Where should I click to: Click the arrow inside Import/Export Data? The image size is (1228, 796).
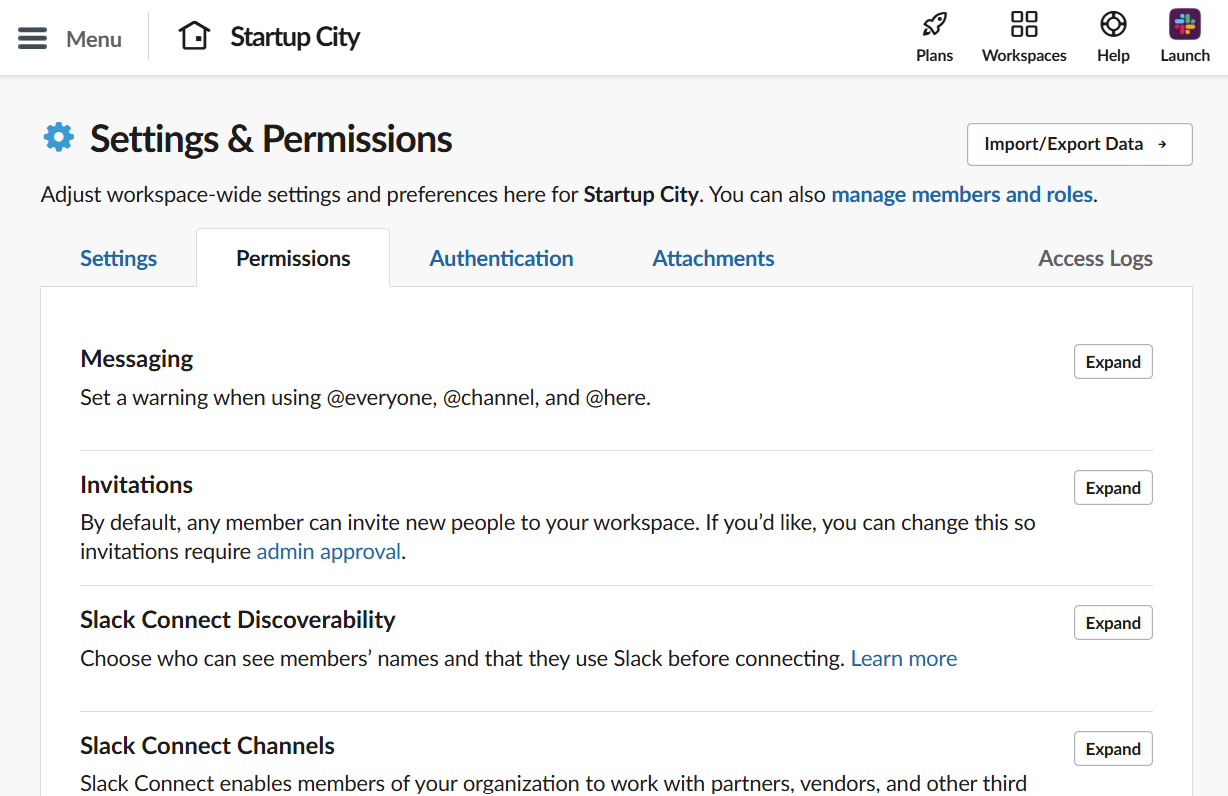(x=1162, y=144)
